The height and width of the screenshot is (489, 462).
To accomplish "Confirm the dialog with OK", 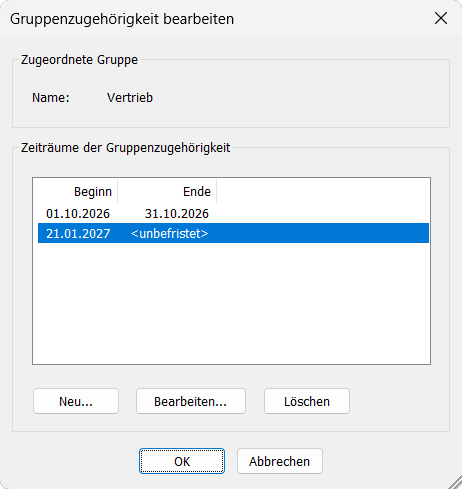I will coord(182,461).
